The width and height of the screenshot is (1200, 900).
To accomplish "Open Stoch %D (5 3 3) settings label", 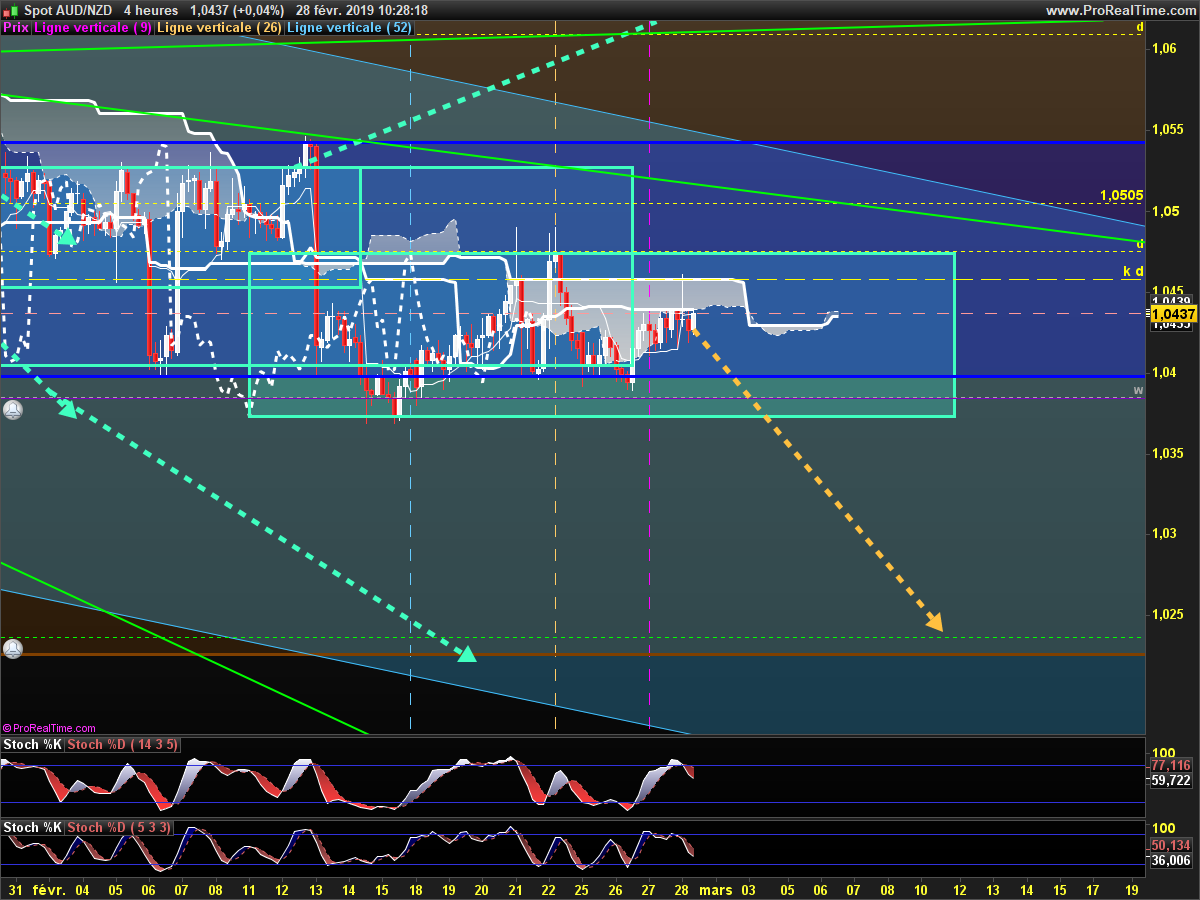I will coord(117,828).
